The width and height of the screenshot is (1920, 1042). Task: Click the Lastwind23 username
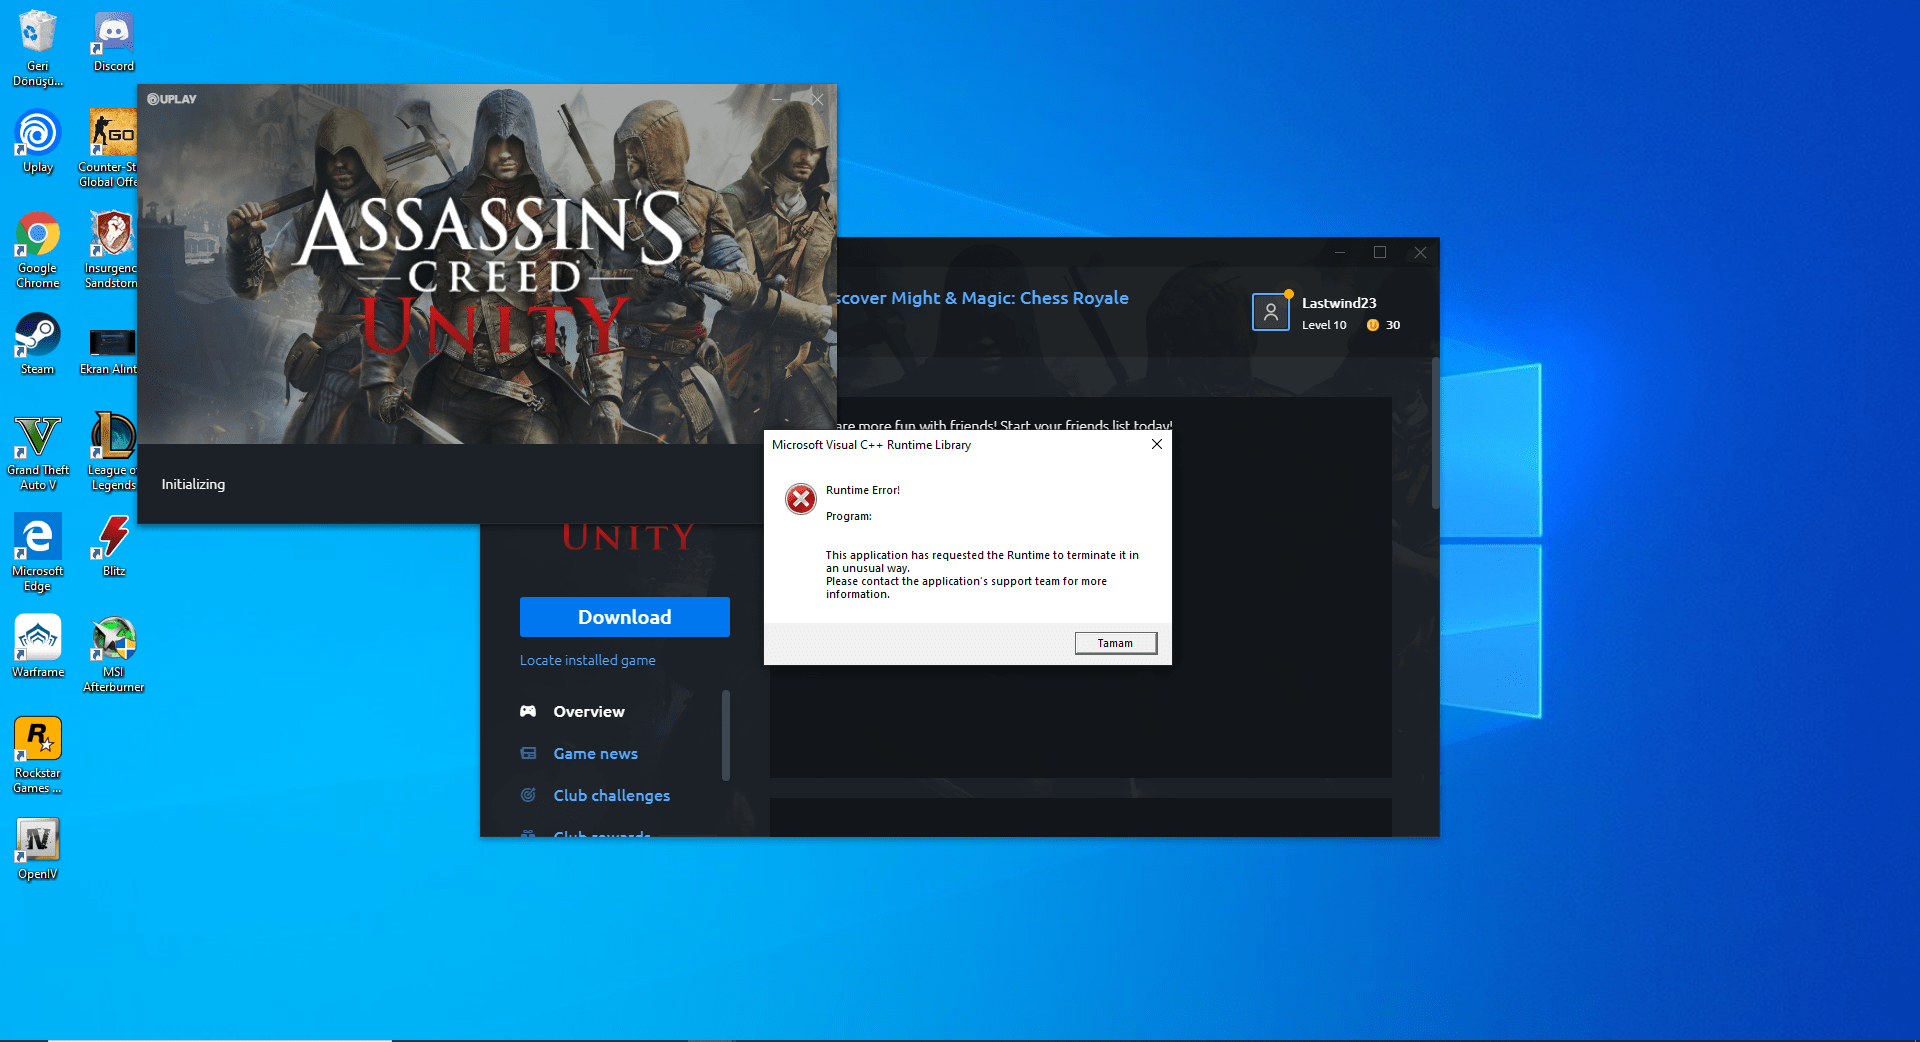(x=1339, y=303)
